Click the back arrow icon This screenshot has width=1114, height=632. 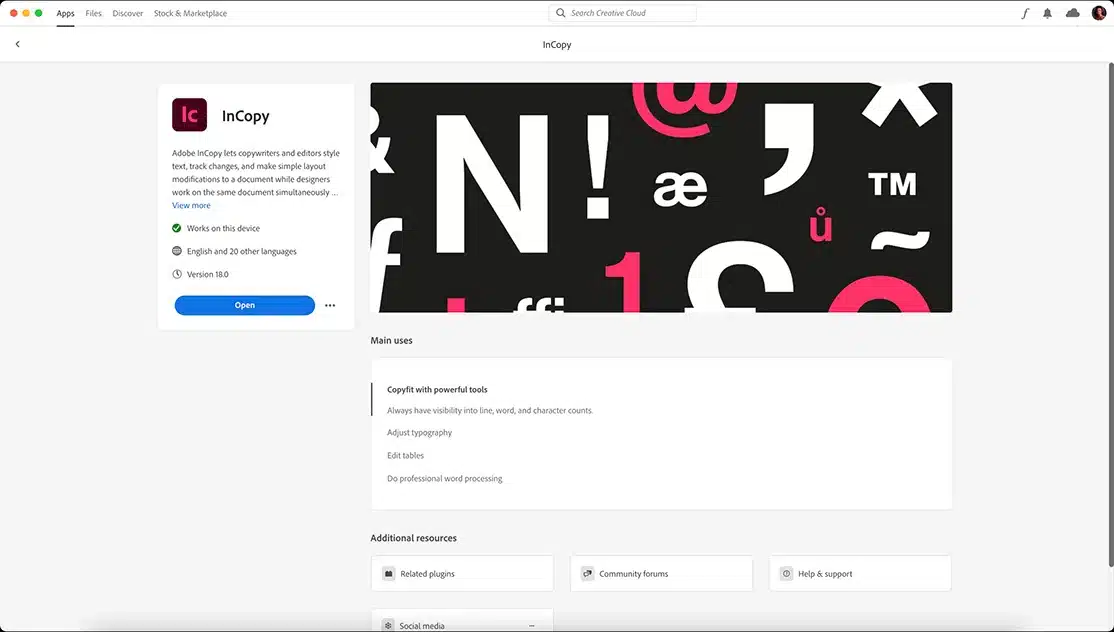(x=17, y=44)
